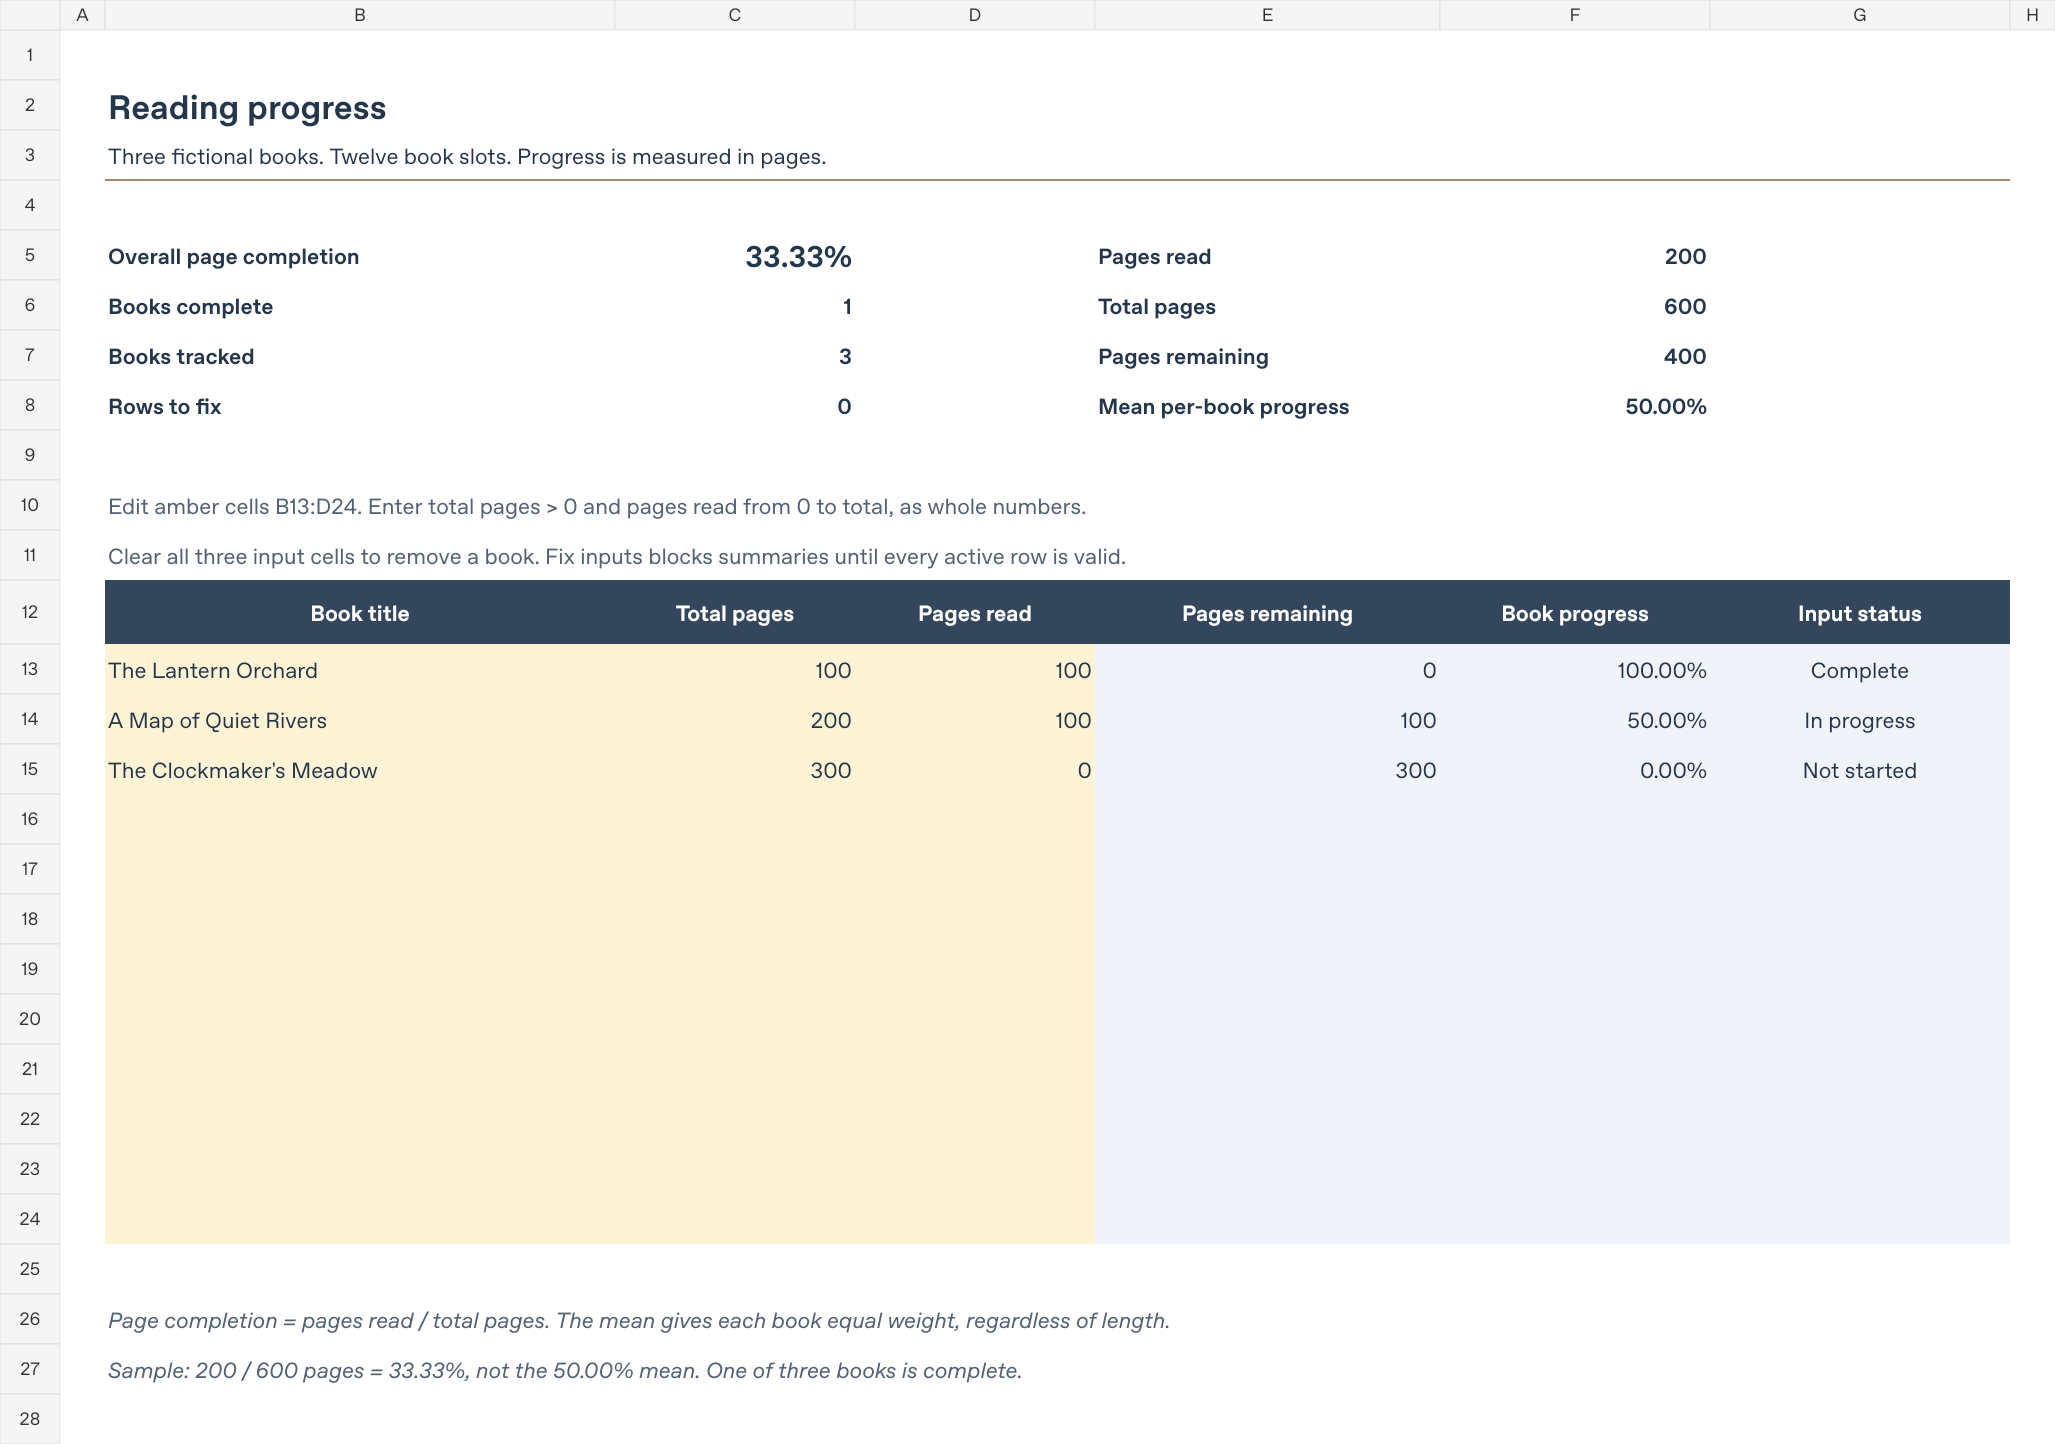The image size is (2055, 1444).
Task: Select 'The Clockmaker's Meadow' cell
Action: point(359,770)
